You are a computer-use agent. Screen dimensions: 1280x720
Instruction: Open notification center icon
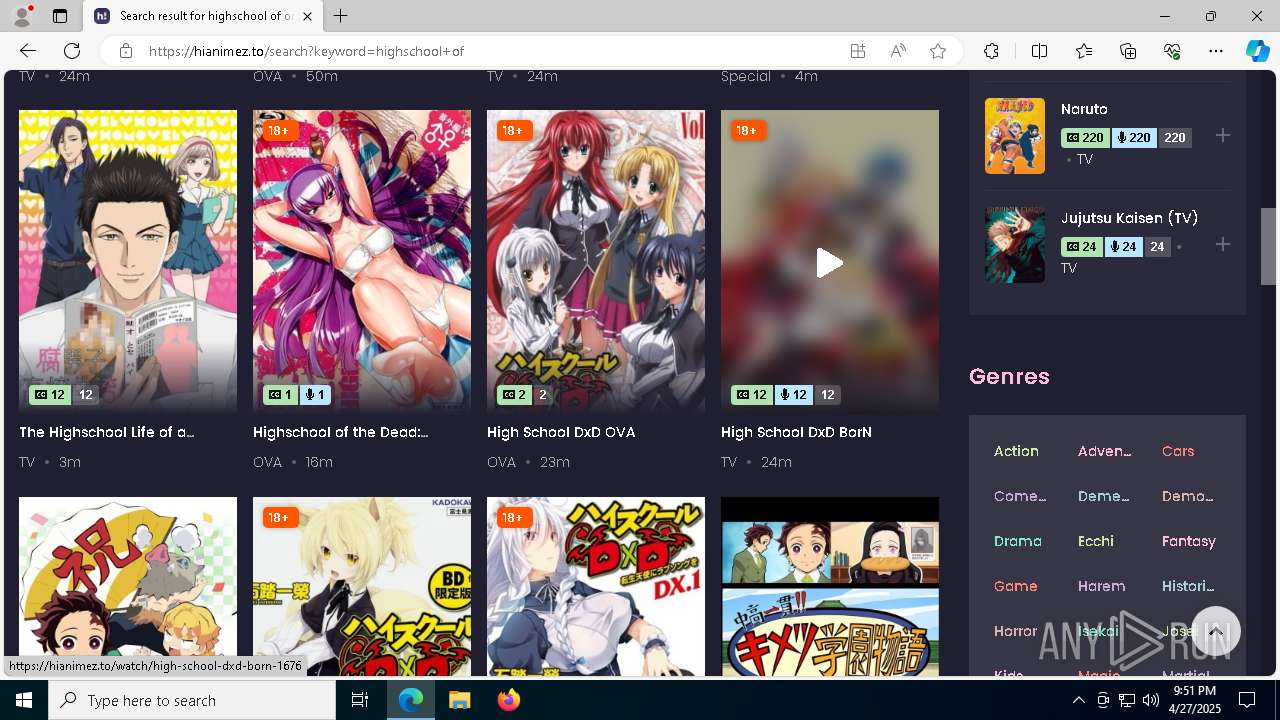[1247, 700]
